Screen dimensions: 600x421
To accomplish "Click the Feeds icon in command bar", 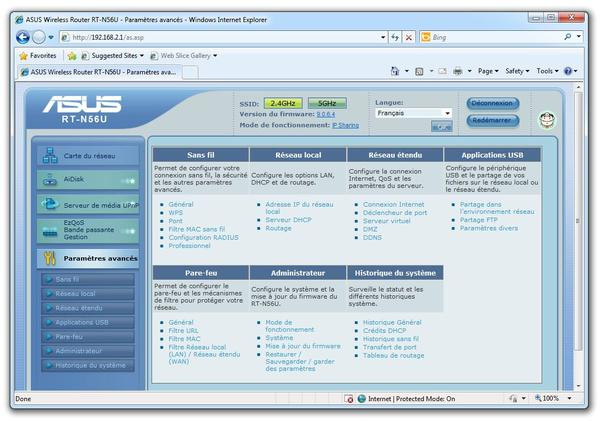I will click(419, 71).
